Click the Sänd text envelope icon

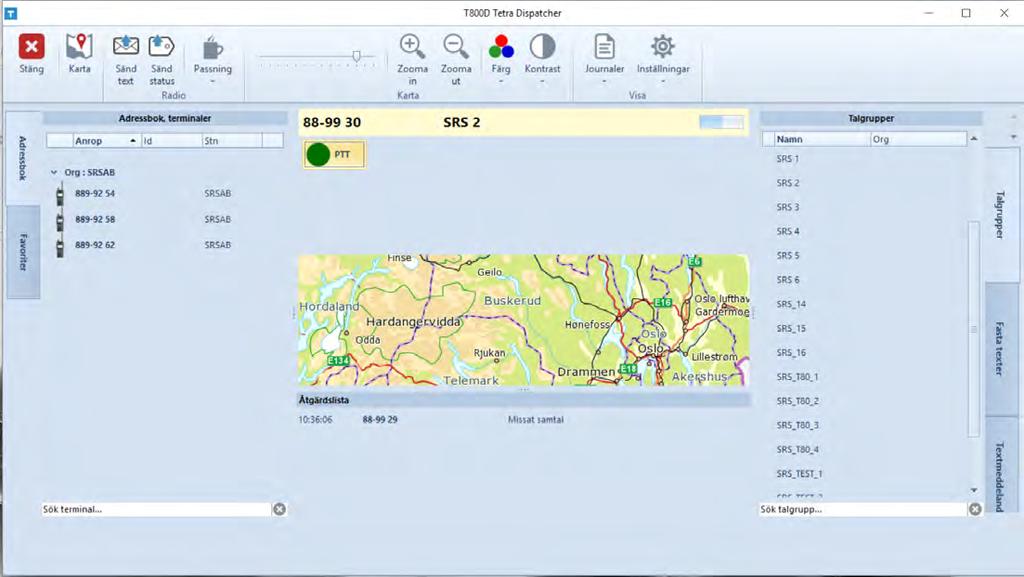point(125,46)
